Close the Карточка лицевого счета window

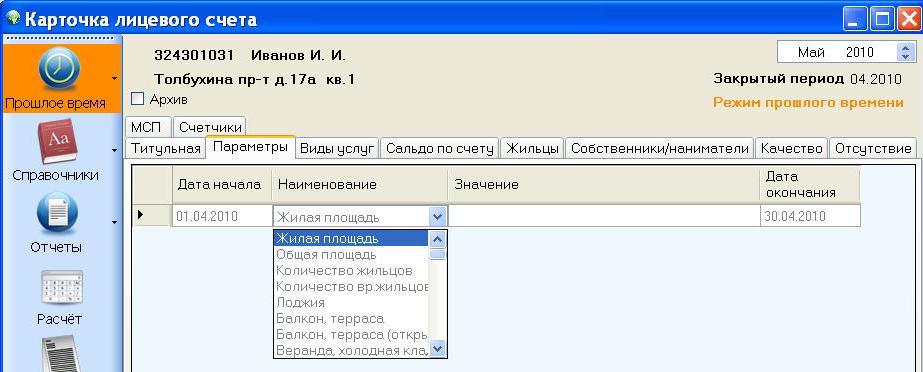(x=909, y=19)
